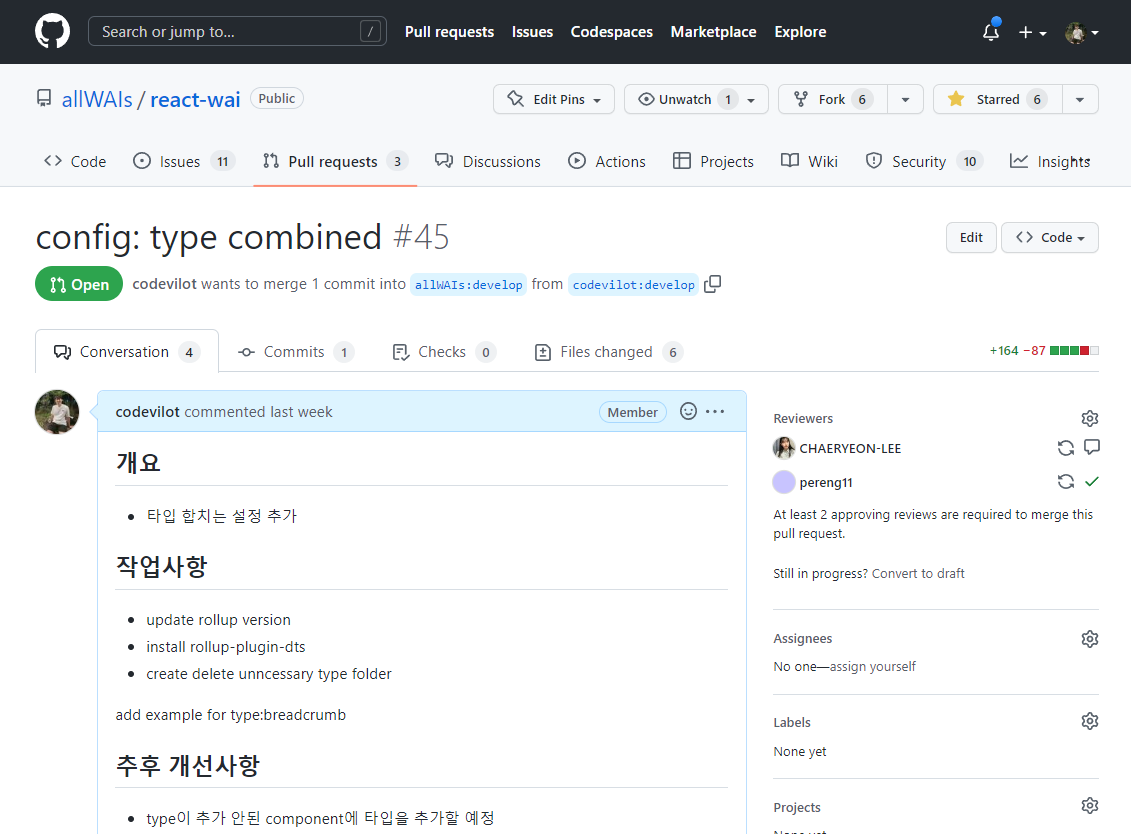Switch to the Actions tab
This screenshot has height=834, width=1131.
pos(607,162)
